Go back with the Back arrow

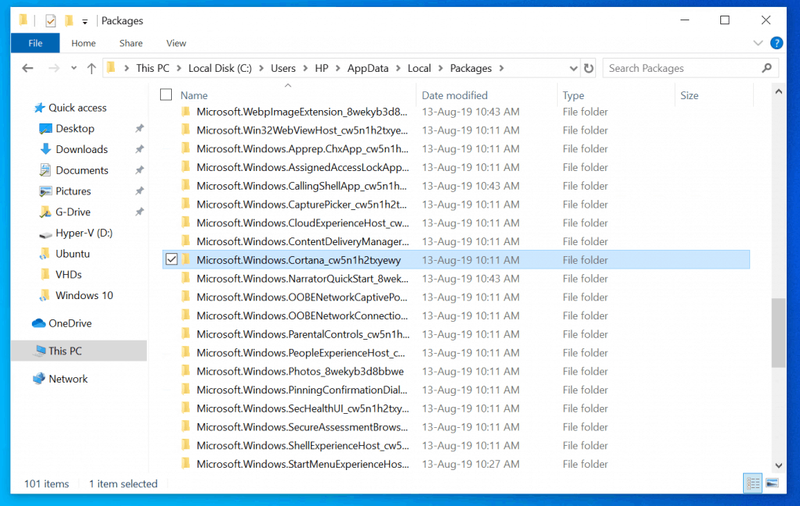coord(28,68)
